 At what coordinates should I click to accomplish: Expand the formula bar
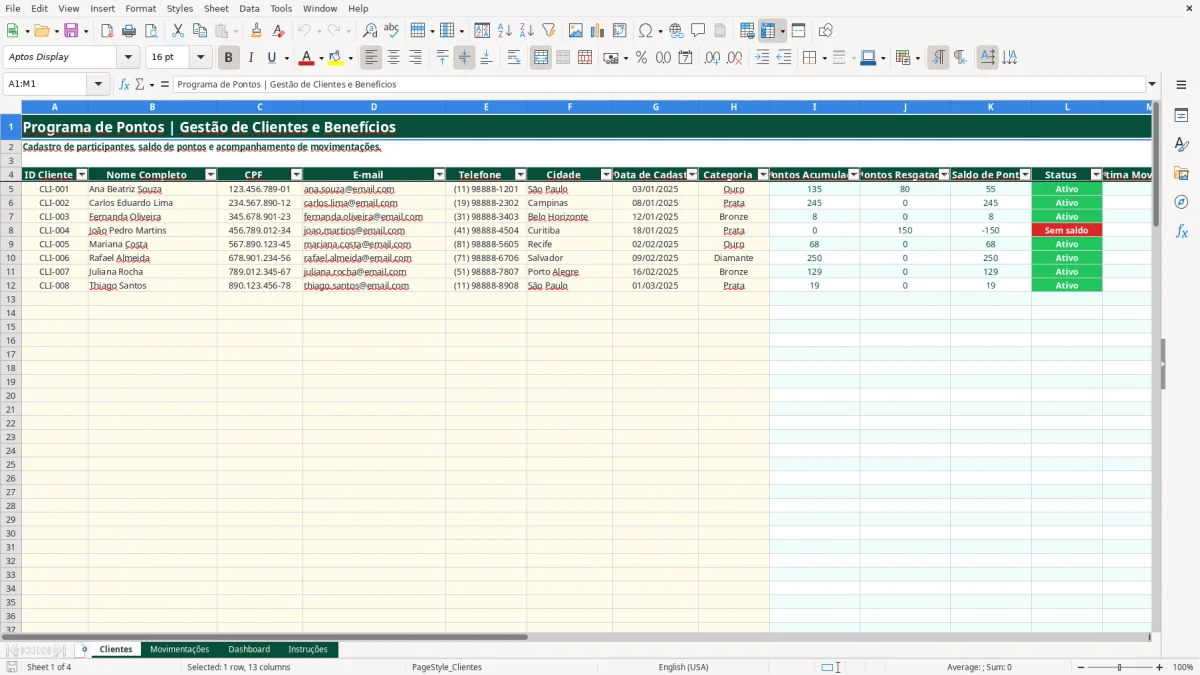coord(1152,84)
